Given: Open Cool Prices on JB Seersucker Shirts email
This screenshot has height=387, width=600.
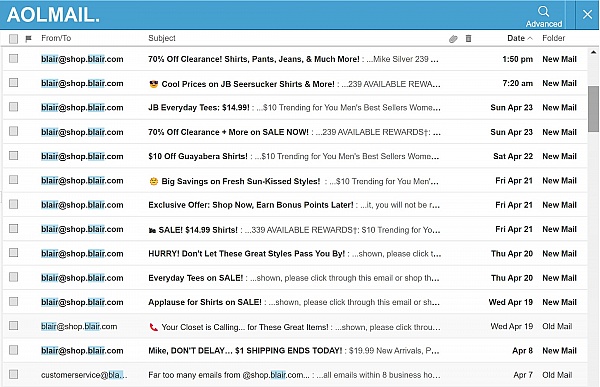Looking at the screenshot, I should (x=295, y=83).
